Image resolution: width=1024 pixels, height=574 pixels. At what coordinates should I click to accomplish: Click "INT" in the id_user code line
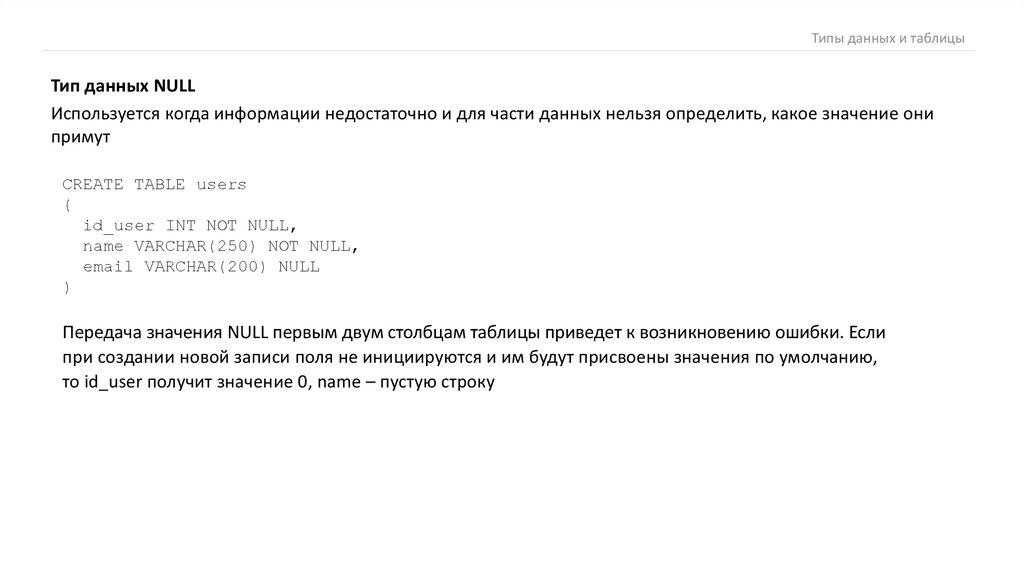click(x=181, y=225)
